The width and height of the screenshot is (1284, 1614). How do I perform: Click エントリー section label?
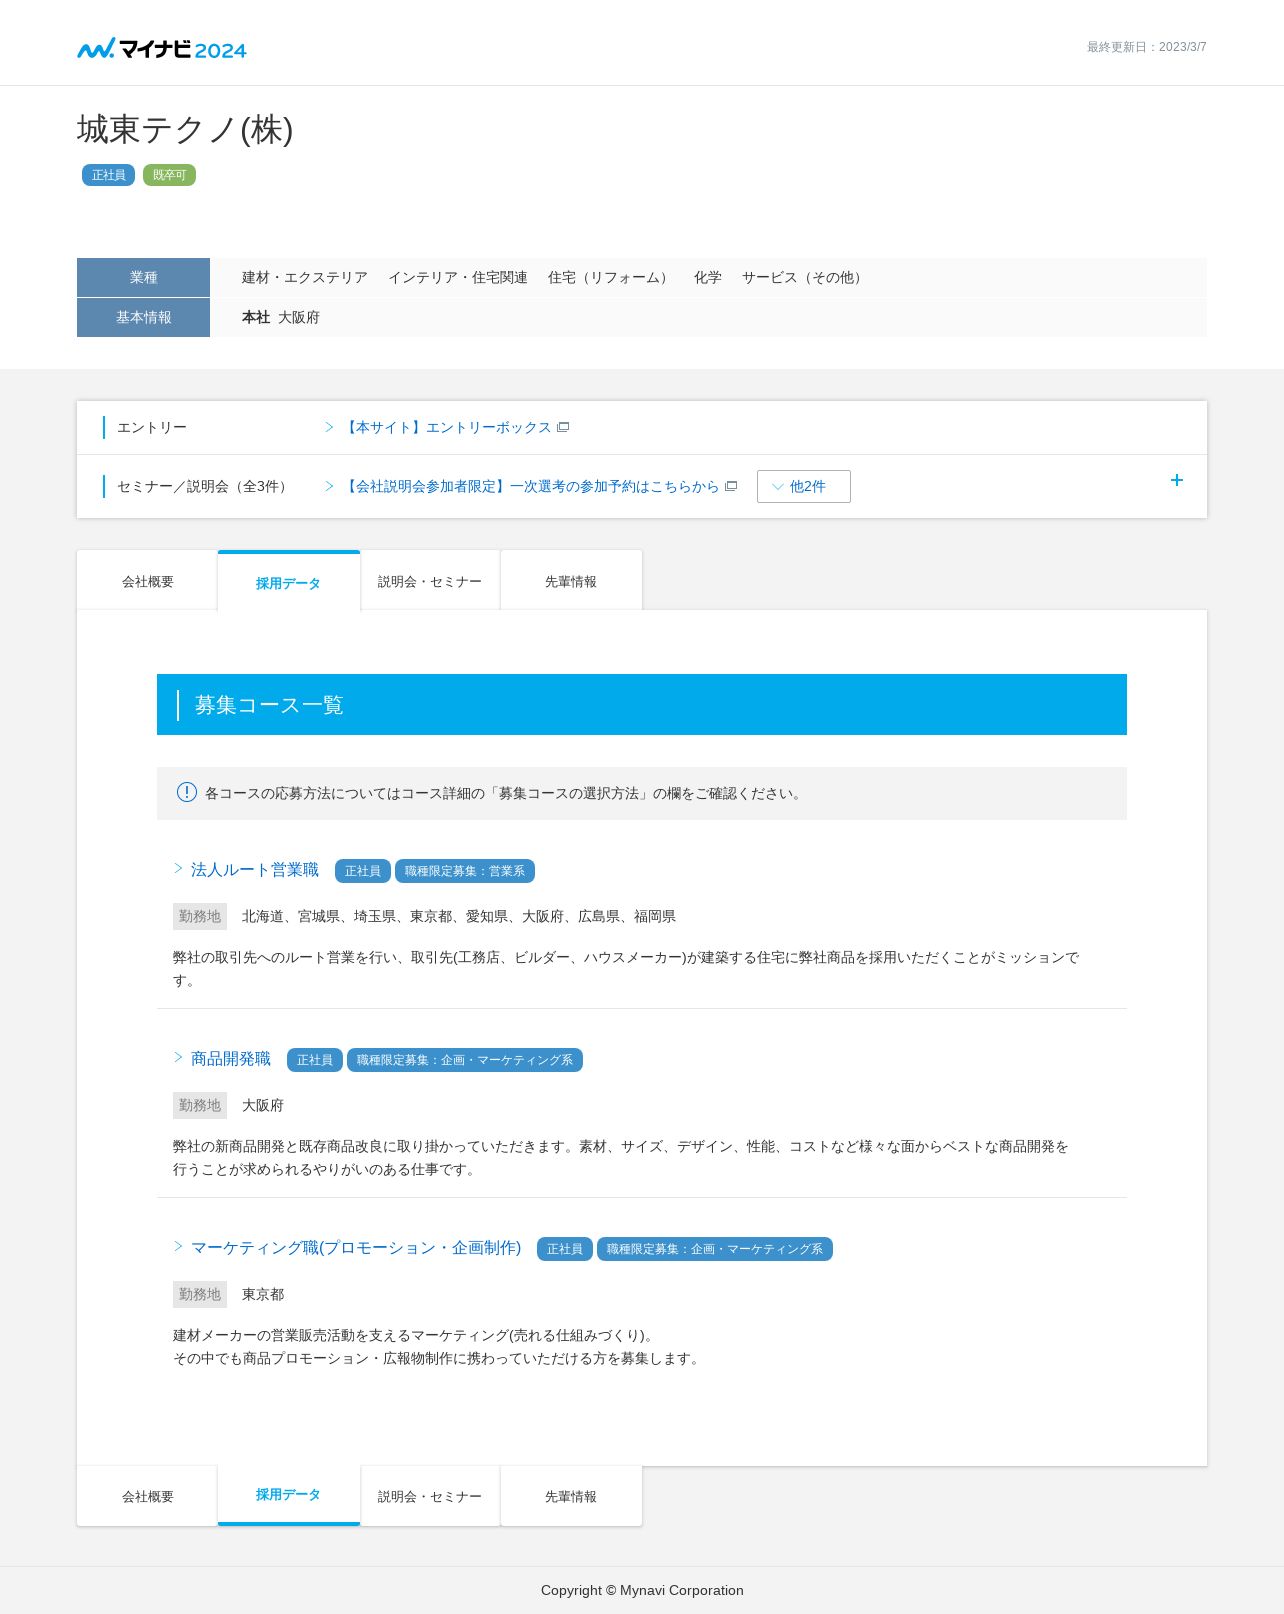pos(152,427)
